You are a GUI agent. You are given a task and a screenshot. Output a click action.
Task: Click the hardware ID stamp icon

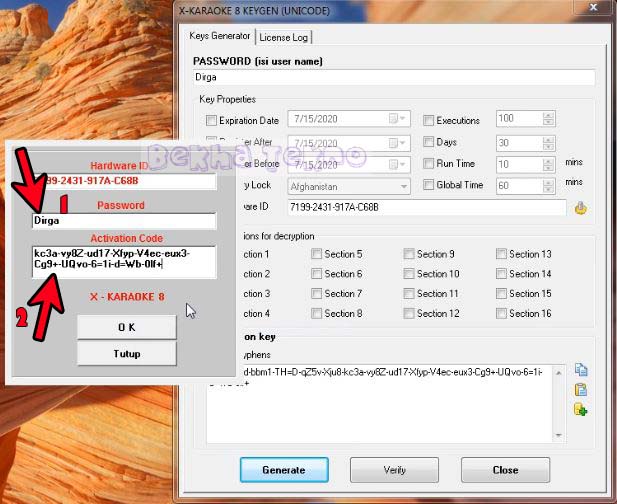tap(580, 208)
